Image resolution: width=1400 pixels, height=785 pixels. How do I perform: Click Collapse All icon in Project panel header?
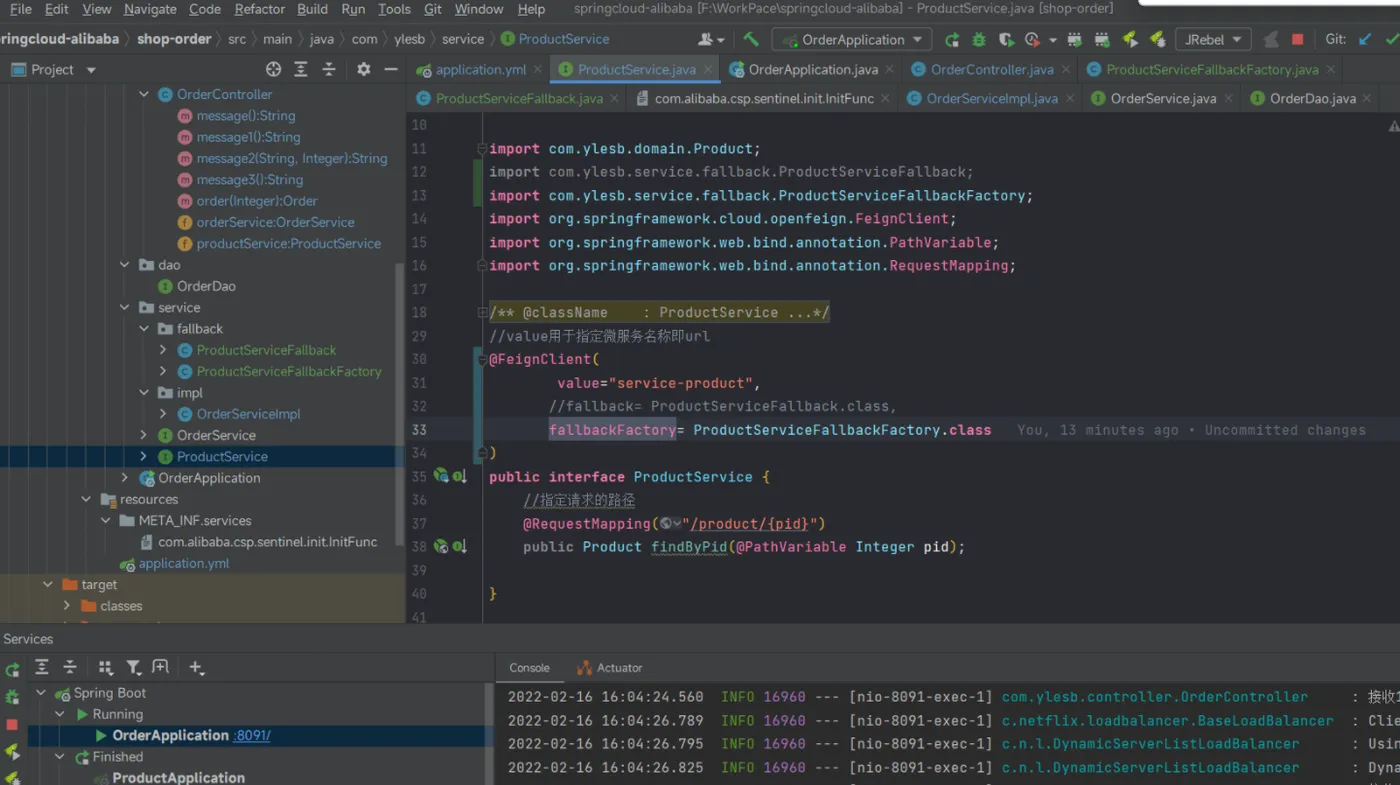329,69
